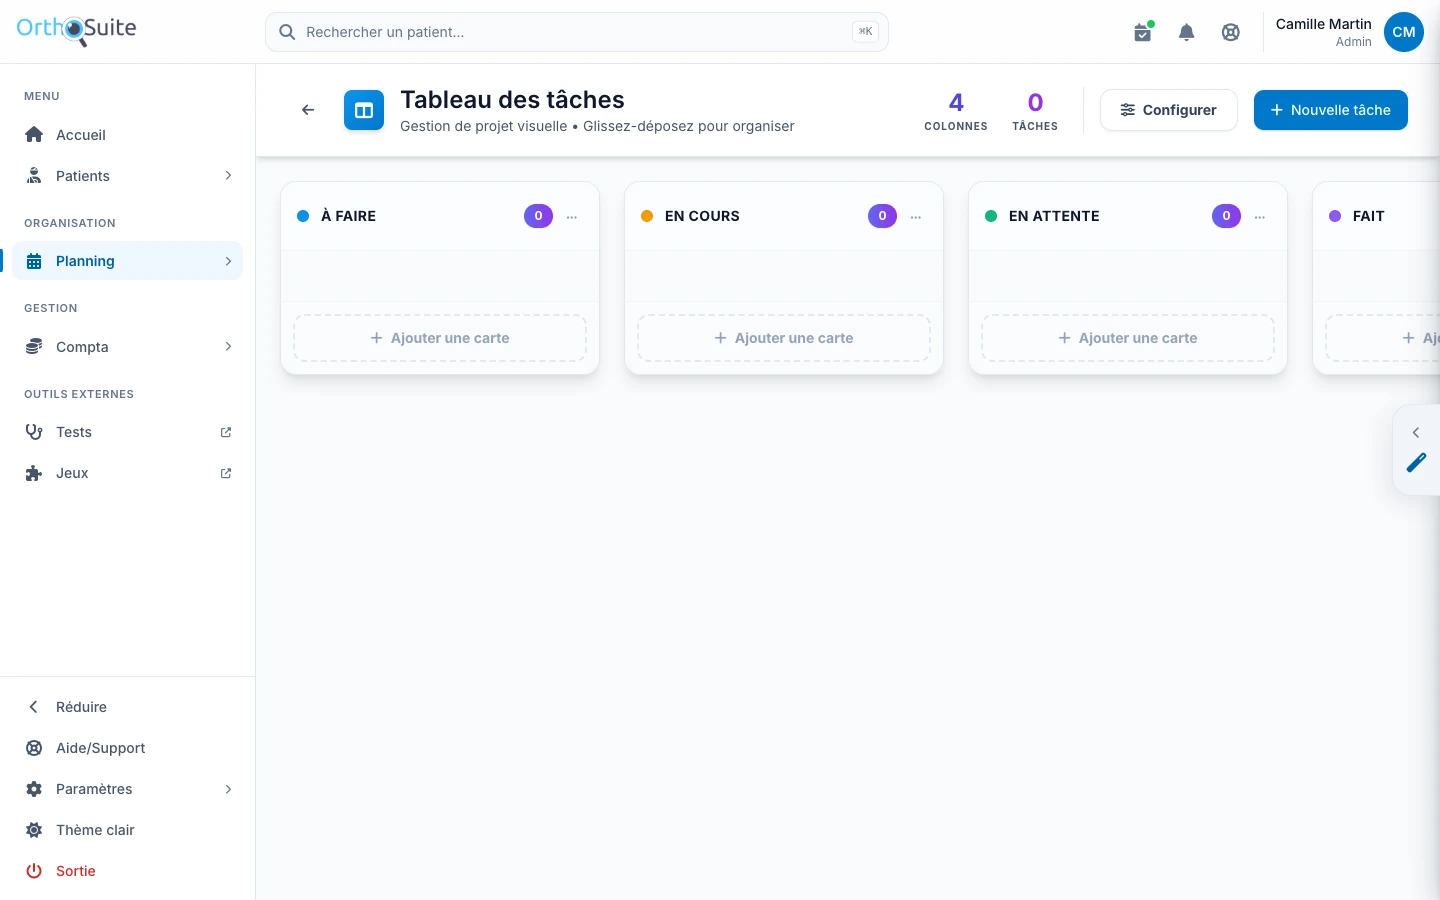Open Aide/Support in the sidebar

pos(128,748)
